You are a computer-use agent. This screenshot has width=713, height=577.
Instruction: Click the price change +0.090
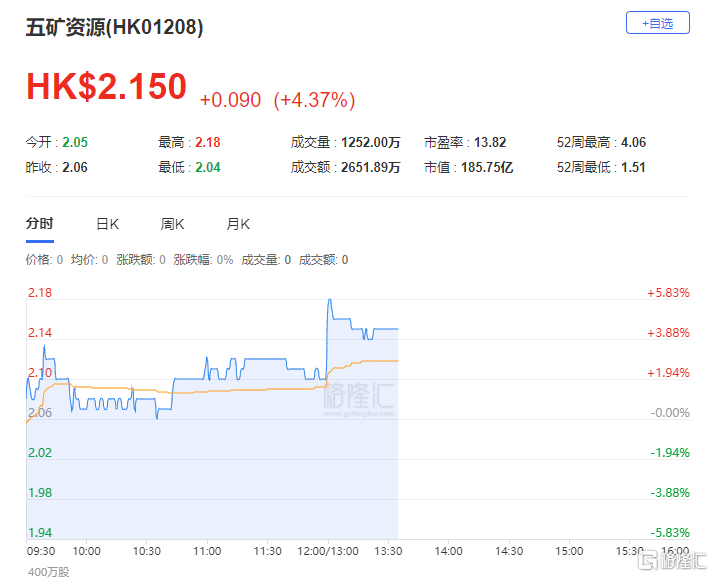click(231, 100)
